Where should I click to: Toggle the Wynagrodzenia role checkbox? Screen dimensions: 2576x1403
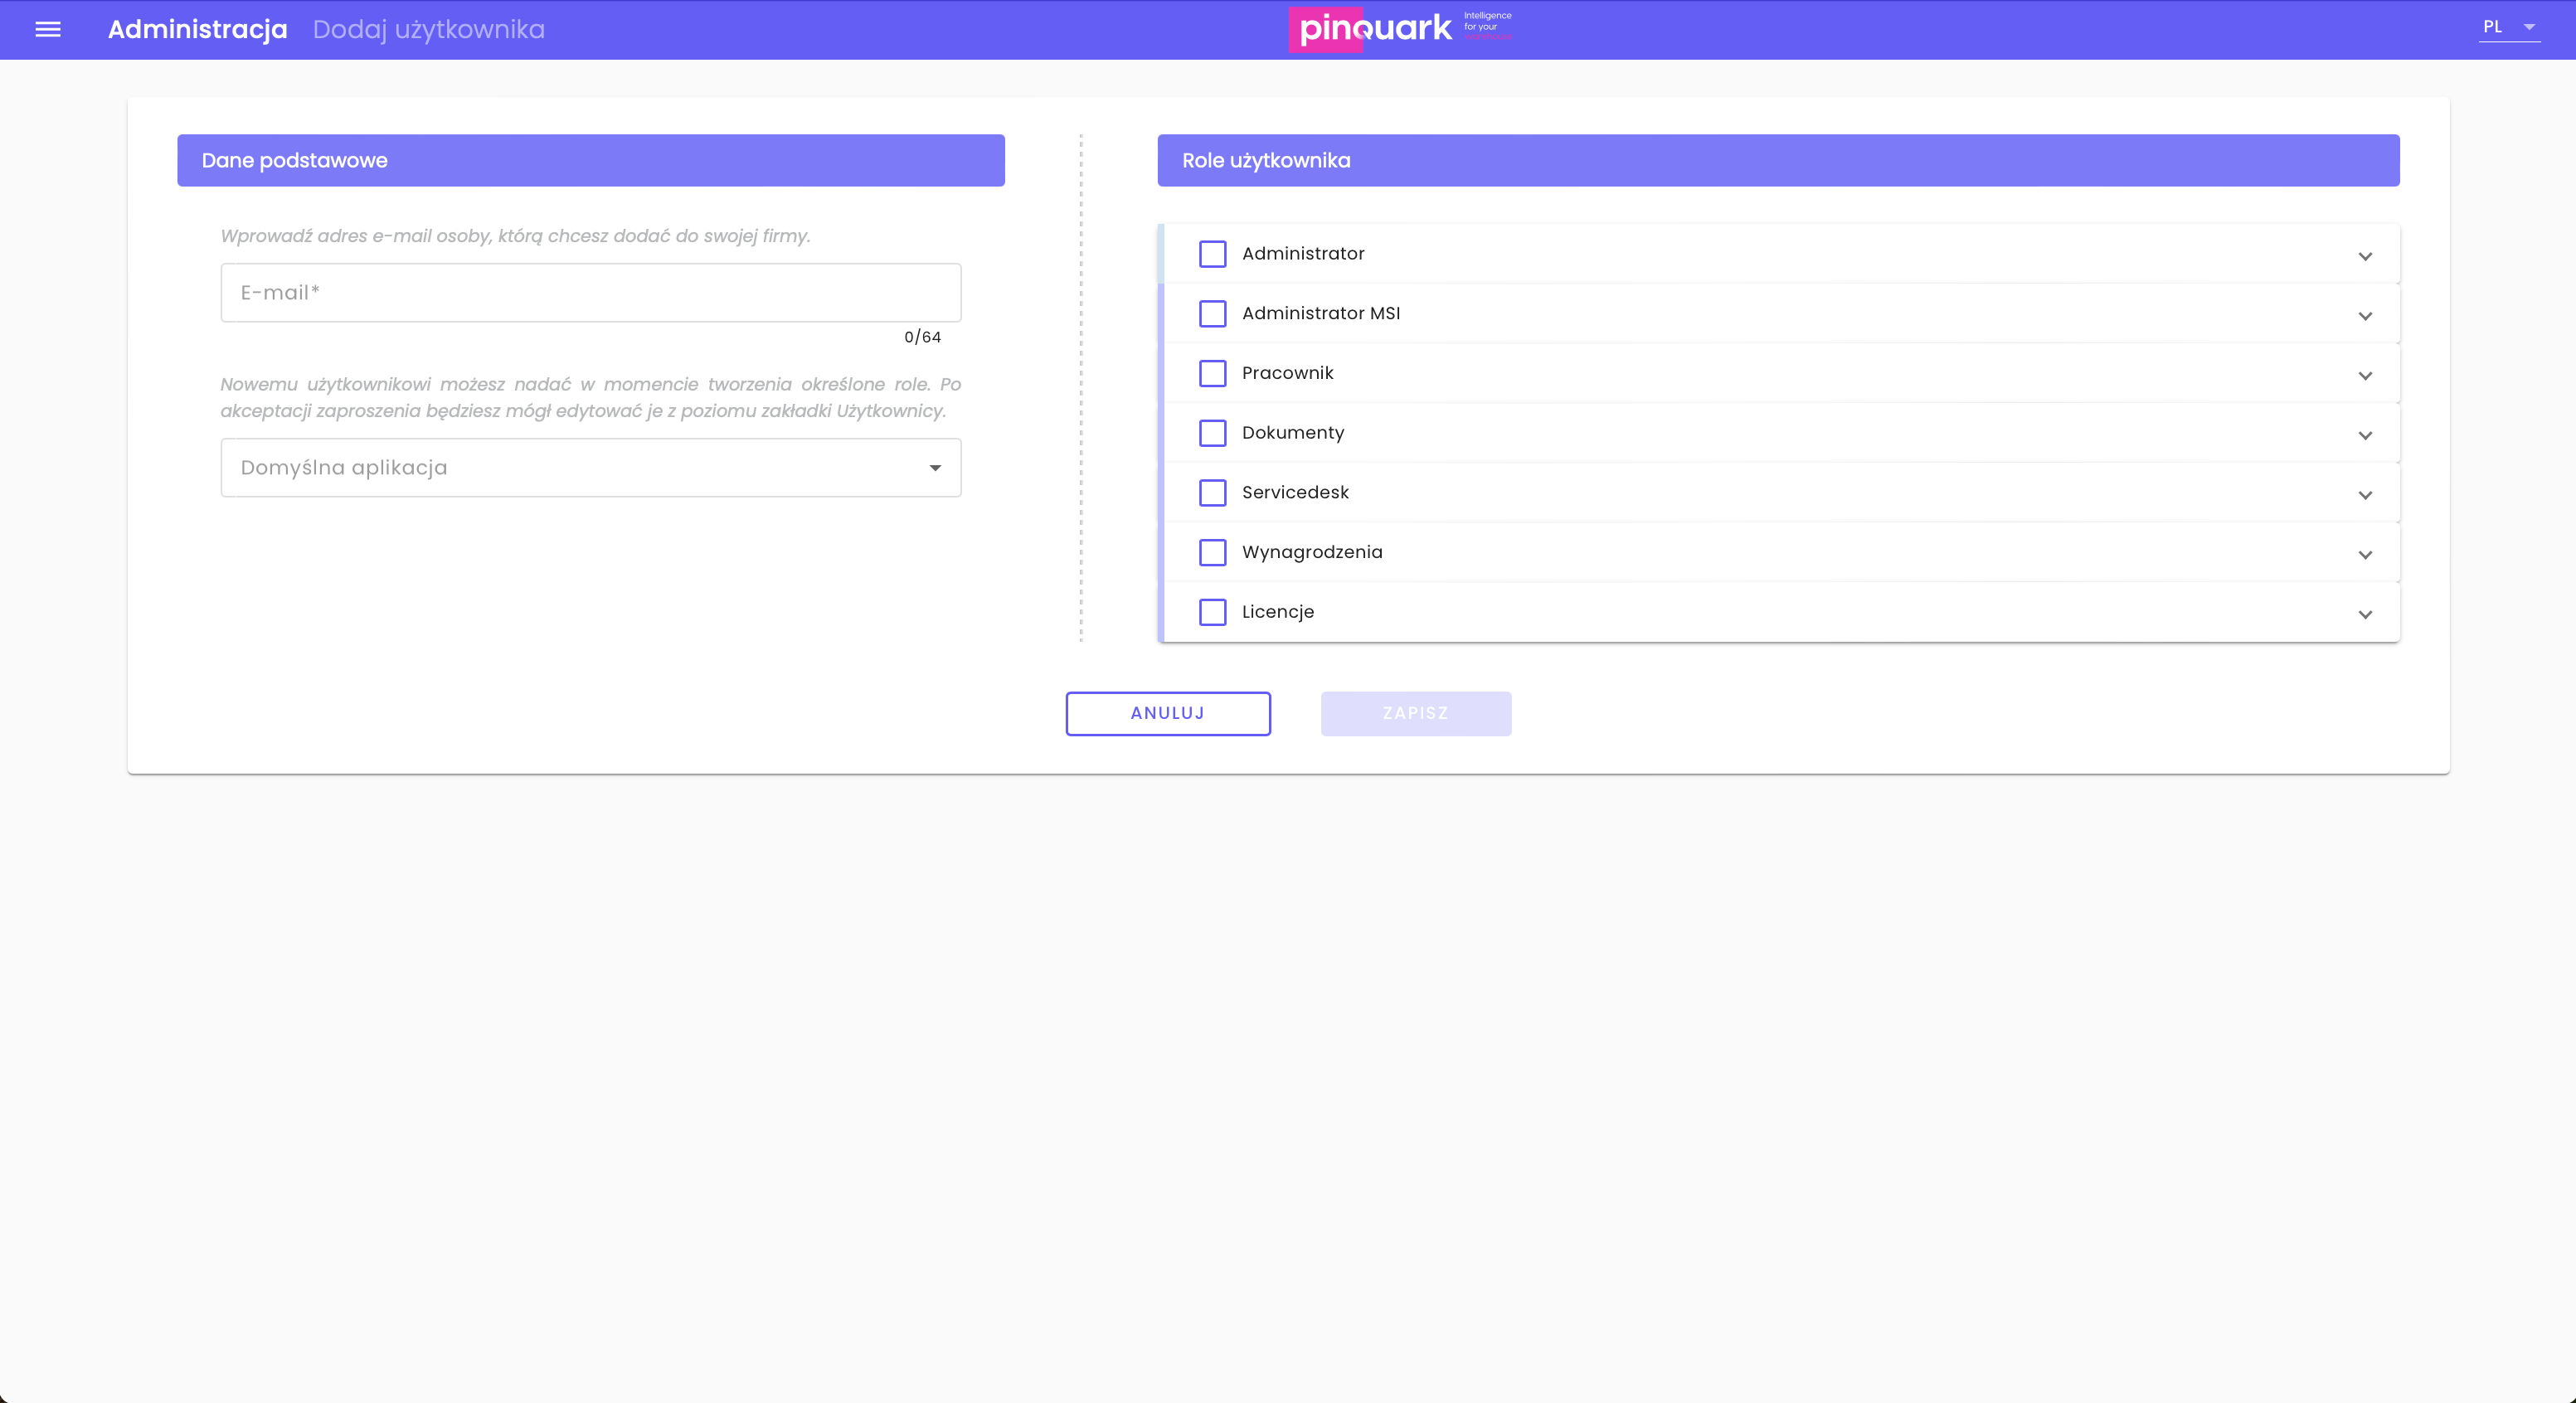[x=1213, y=552]
